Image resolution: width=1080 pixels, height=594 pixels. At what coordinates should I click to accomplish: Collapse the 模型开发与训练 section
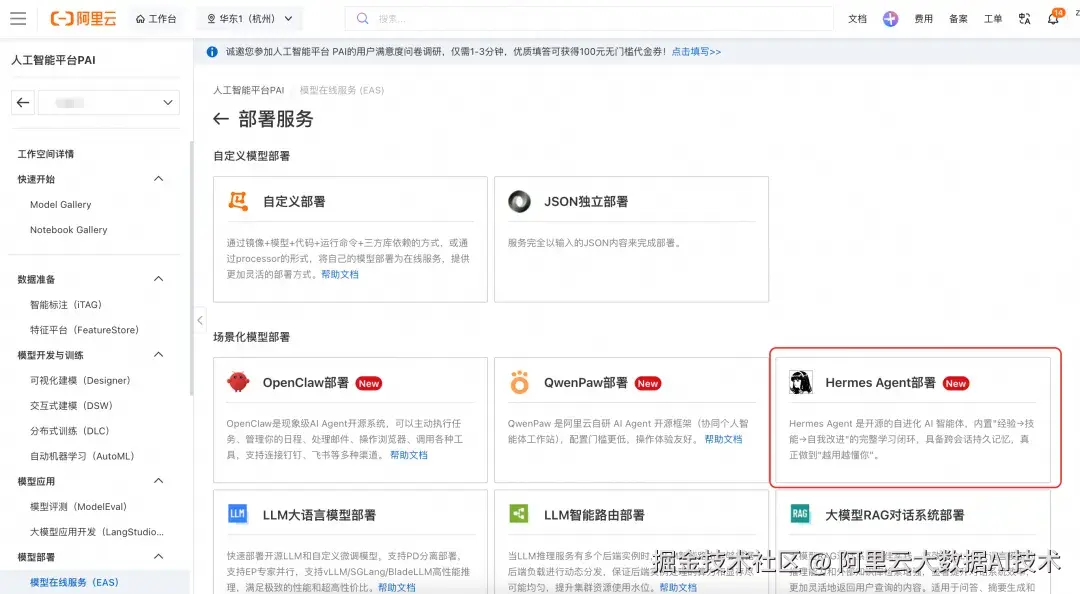[x=158, y=355]
